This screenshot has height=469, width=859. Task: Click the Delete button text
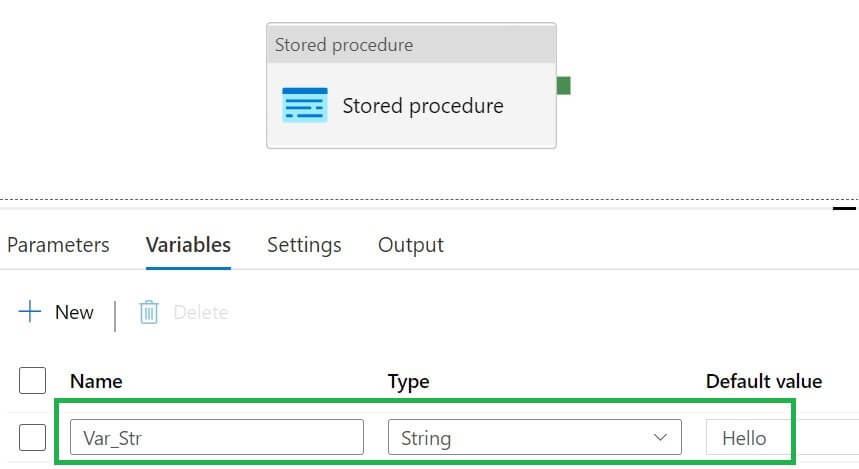201,313
